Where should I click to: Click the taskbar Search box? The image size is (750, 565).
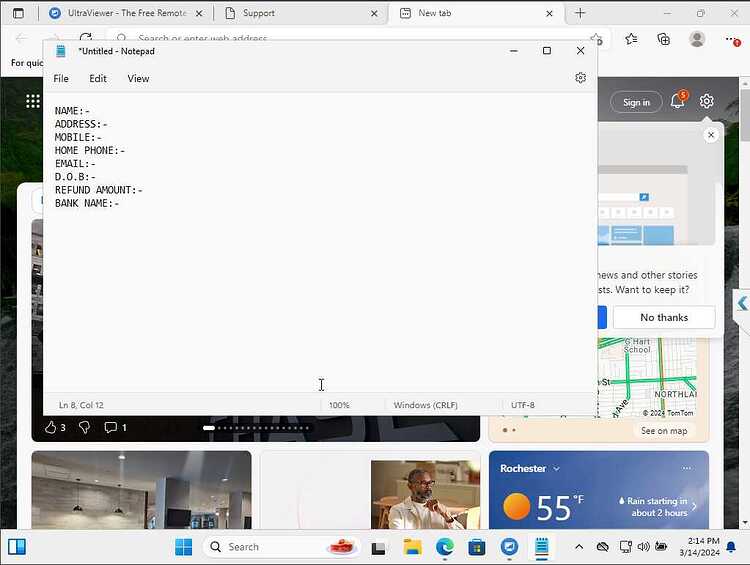click(282, 547)
